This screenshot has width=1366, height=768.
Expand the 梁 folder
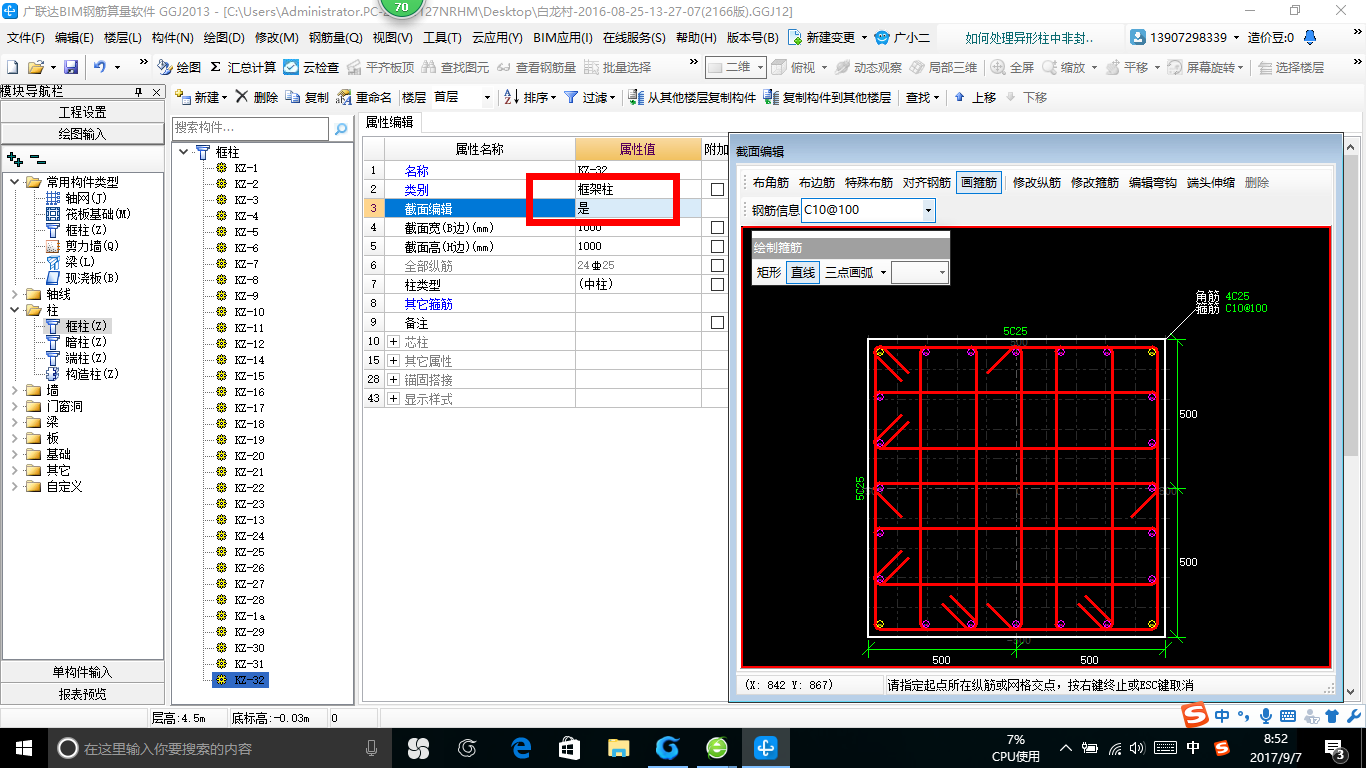(x=13, y=422)
